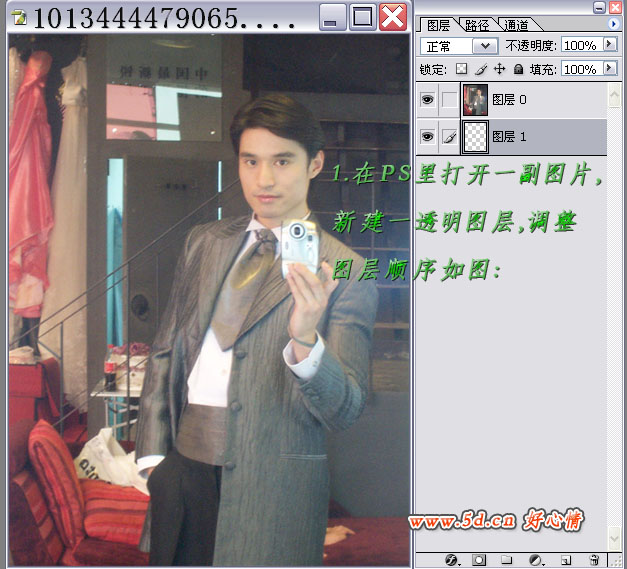Switch to the 图层 tab
This screenshot has height=569, width=627.
[438, 25]
